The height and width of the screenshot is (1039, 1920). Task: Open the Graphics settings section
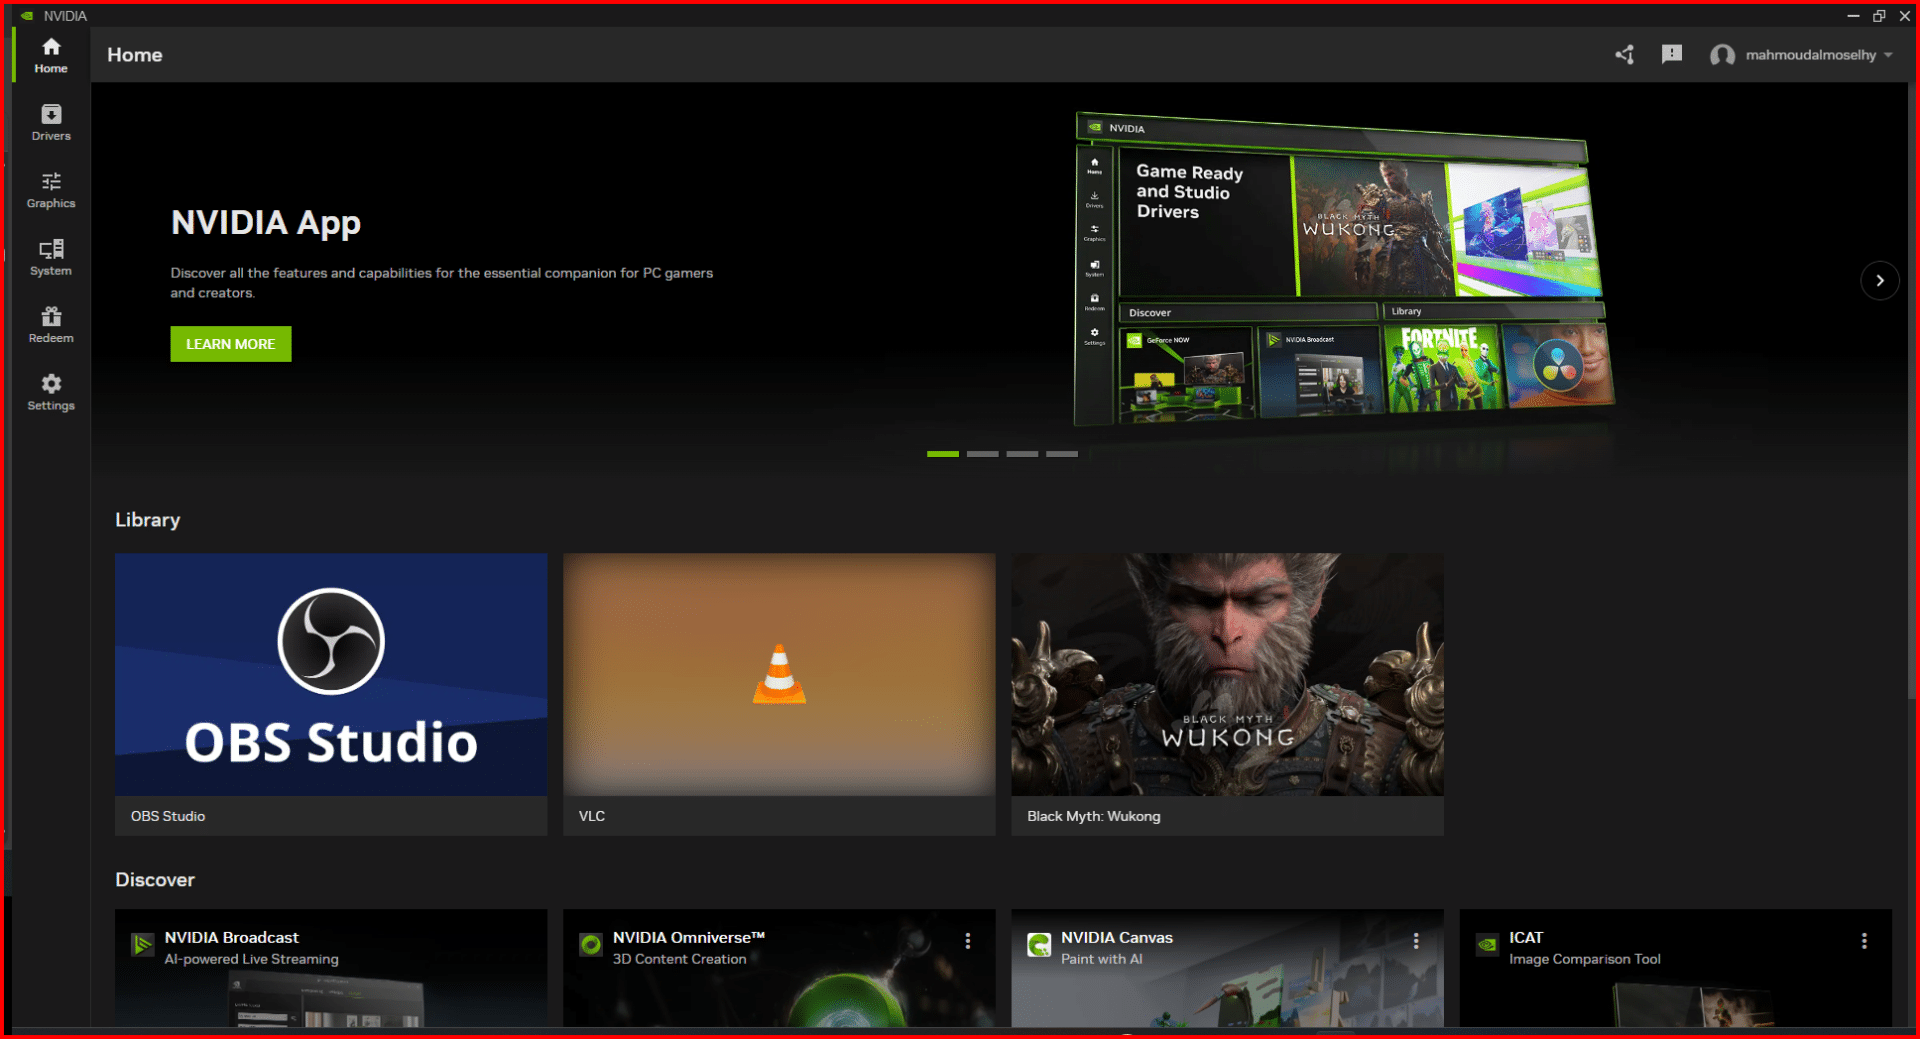pyautogui.click(x=51, y=190)
